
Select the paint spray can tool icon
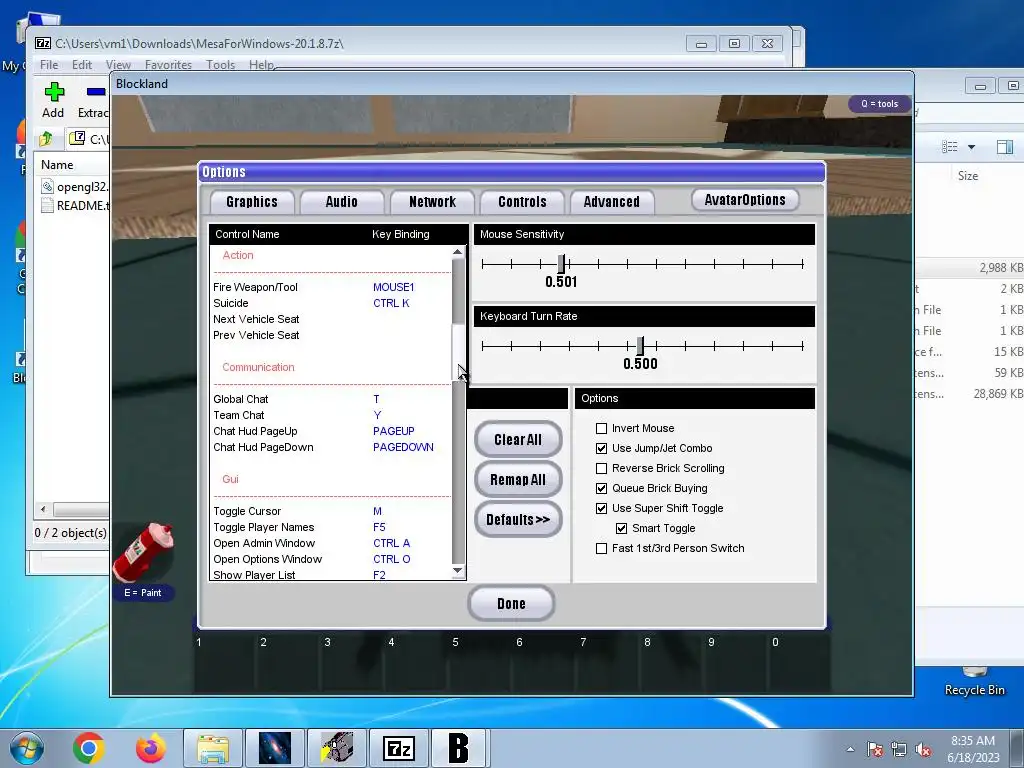144,552
